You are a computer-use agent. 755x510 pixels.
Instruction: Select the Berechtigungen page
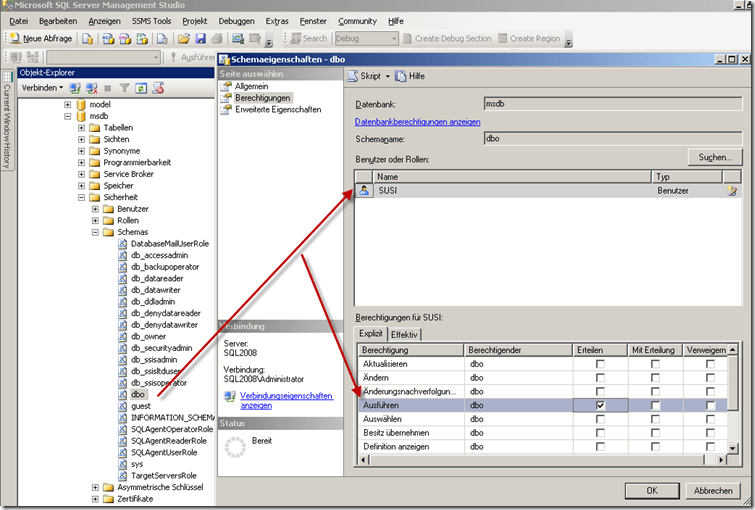[262, 98]
